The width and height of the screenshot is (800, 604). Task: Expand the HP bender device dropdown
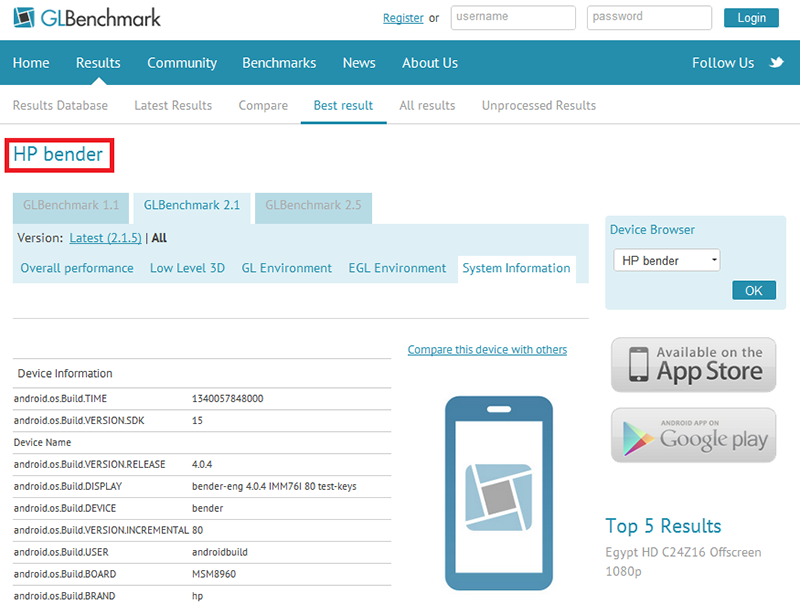click(x=666, y=261)
